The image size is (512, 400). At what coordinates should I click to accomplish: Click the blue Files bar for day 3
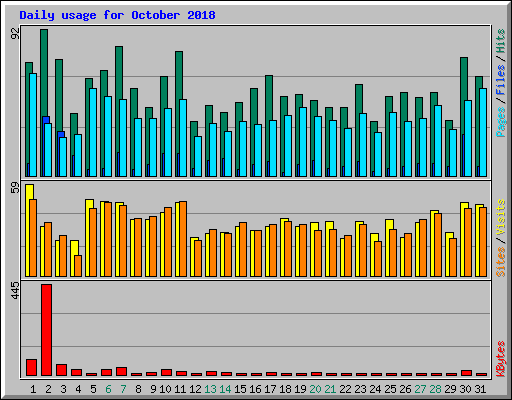pos(61,134)
